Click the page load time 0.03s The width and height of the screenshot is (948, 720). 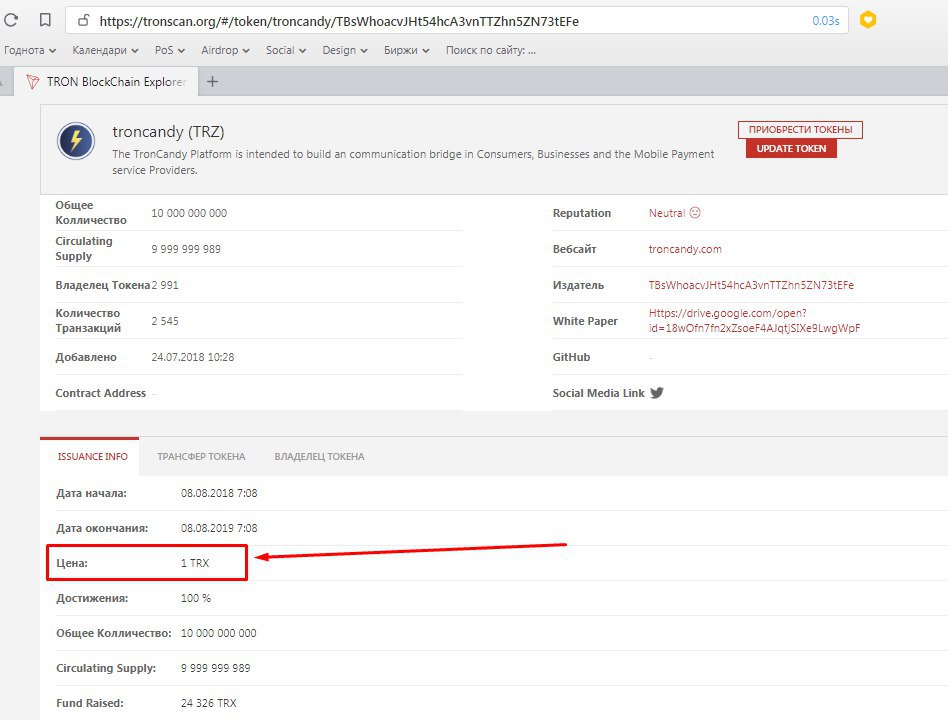click(826, 21)
